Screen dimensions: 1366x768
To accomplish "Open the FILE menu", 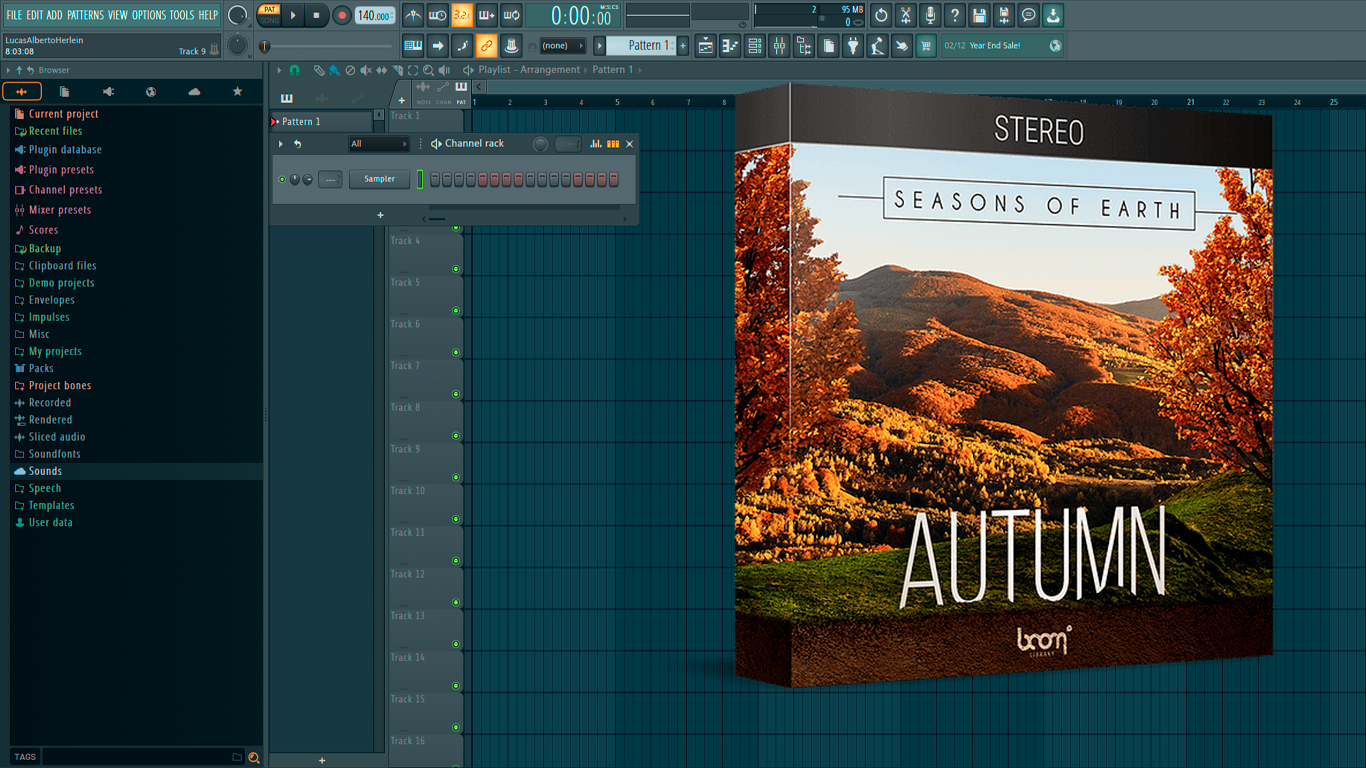I will (x=15, y=15).
